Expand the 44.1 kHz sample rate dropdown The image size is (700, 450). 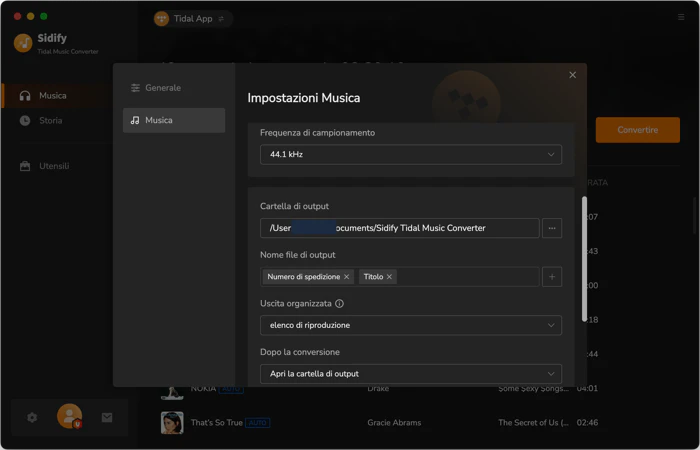coord(411,154)
